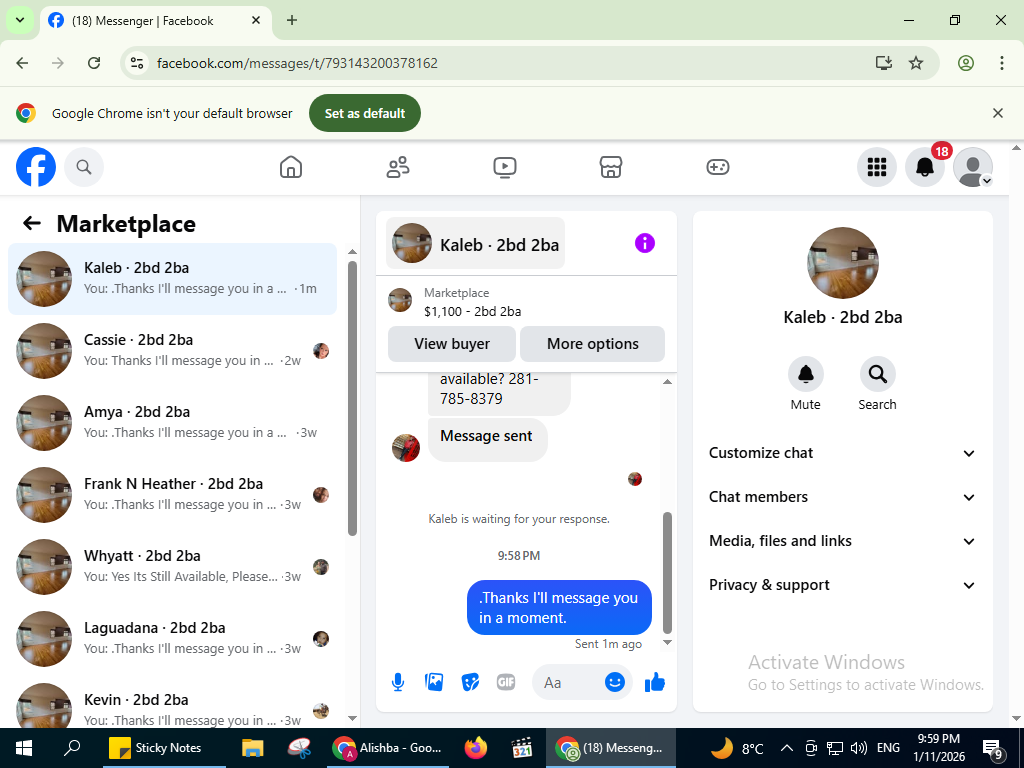Reload the page
This screenshot has height=768, width=1024.
[x=94, y=63]
